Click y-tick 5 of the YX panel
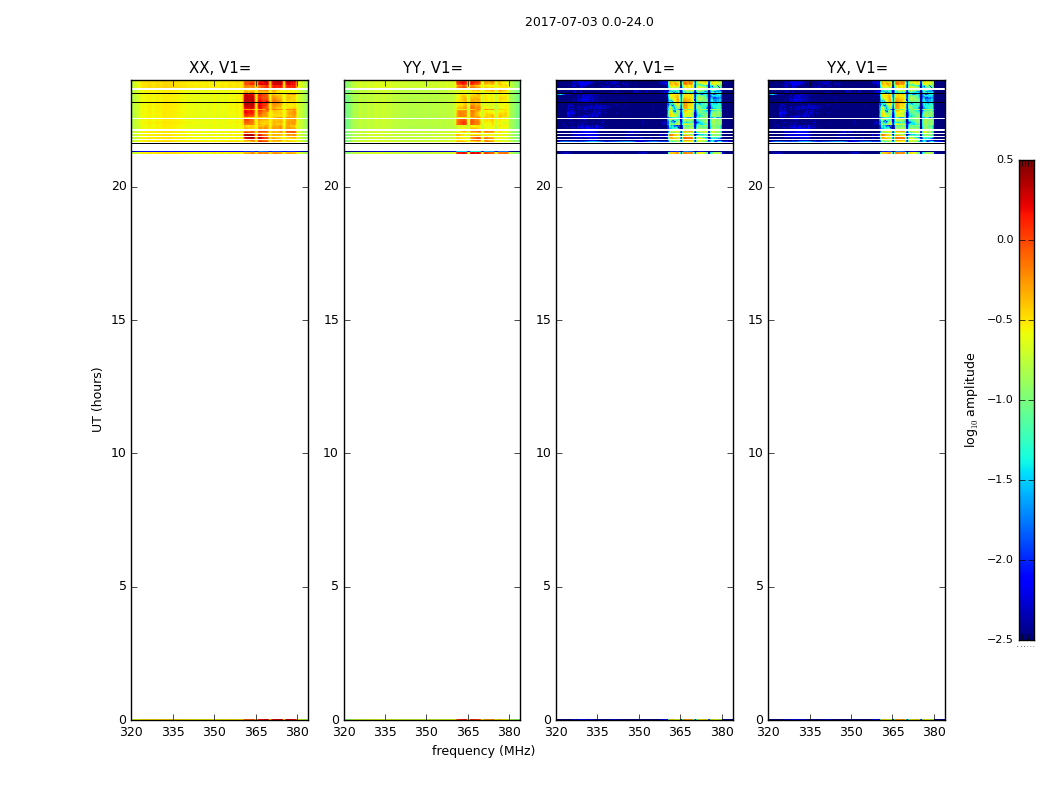1050x800 pixels. pos(760,586)
